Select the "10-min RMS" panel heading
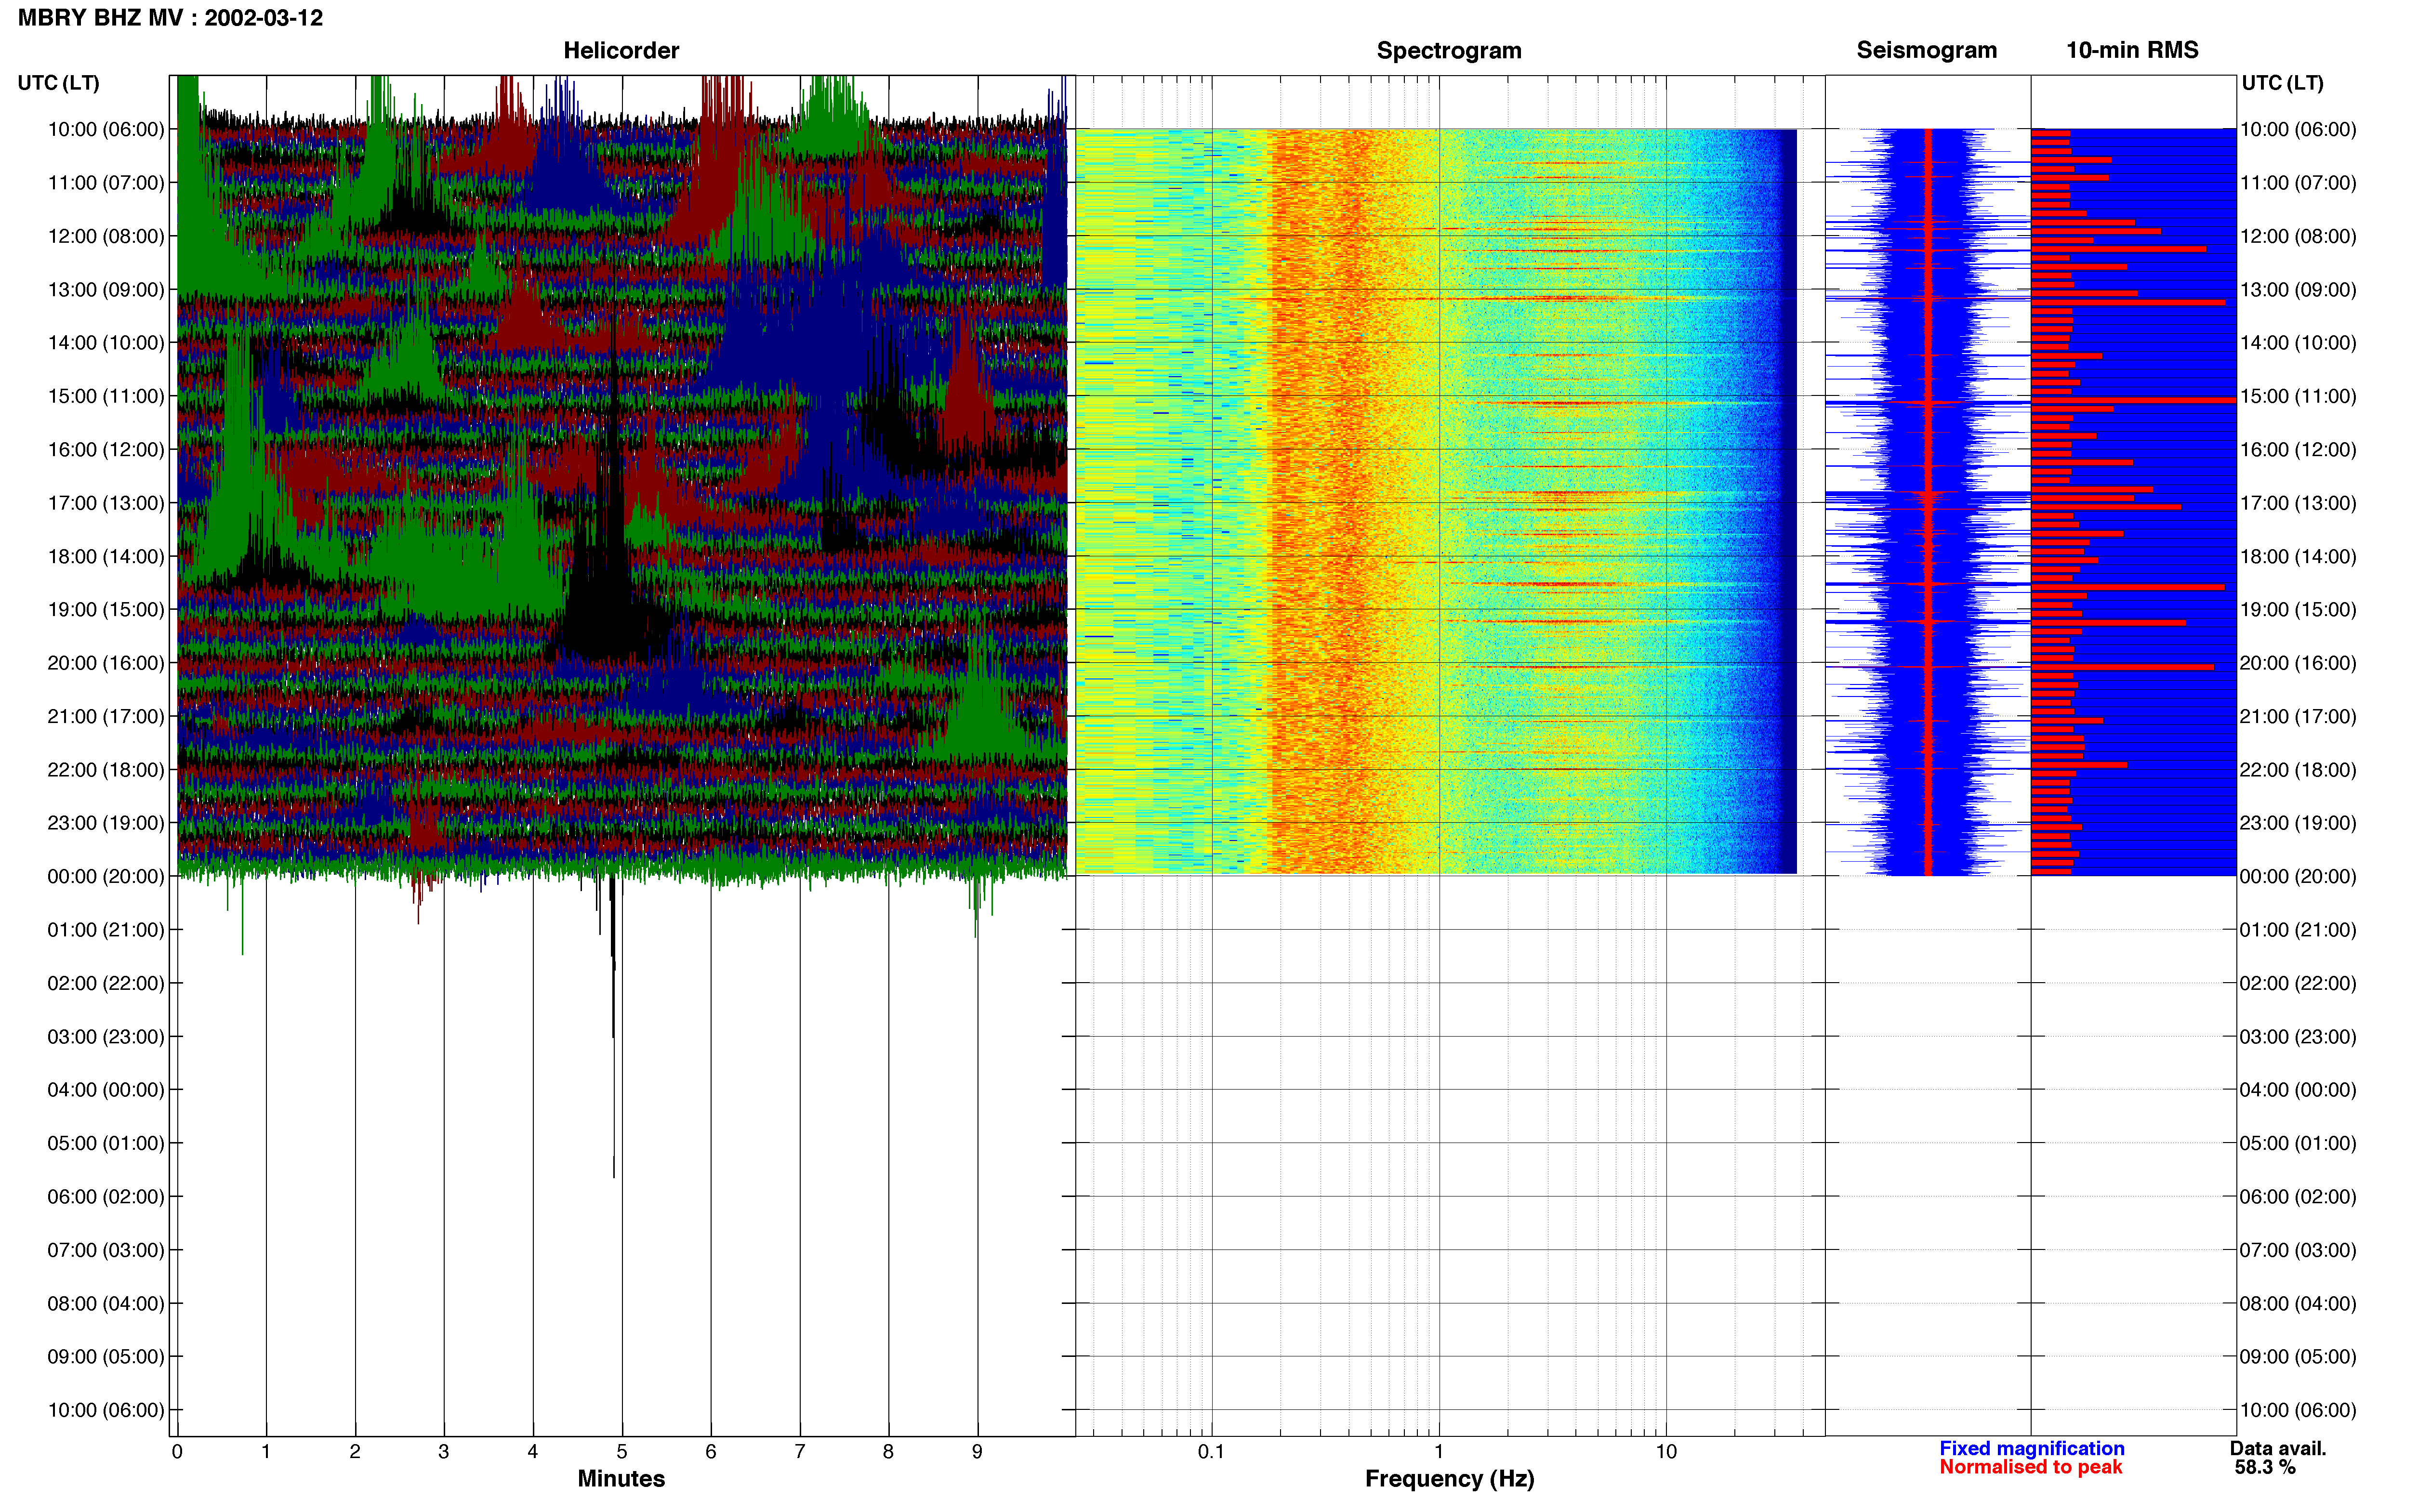2418x1512 pixels. [x=2132, y=50]
